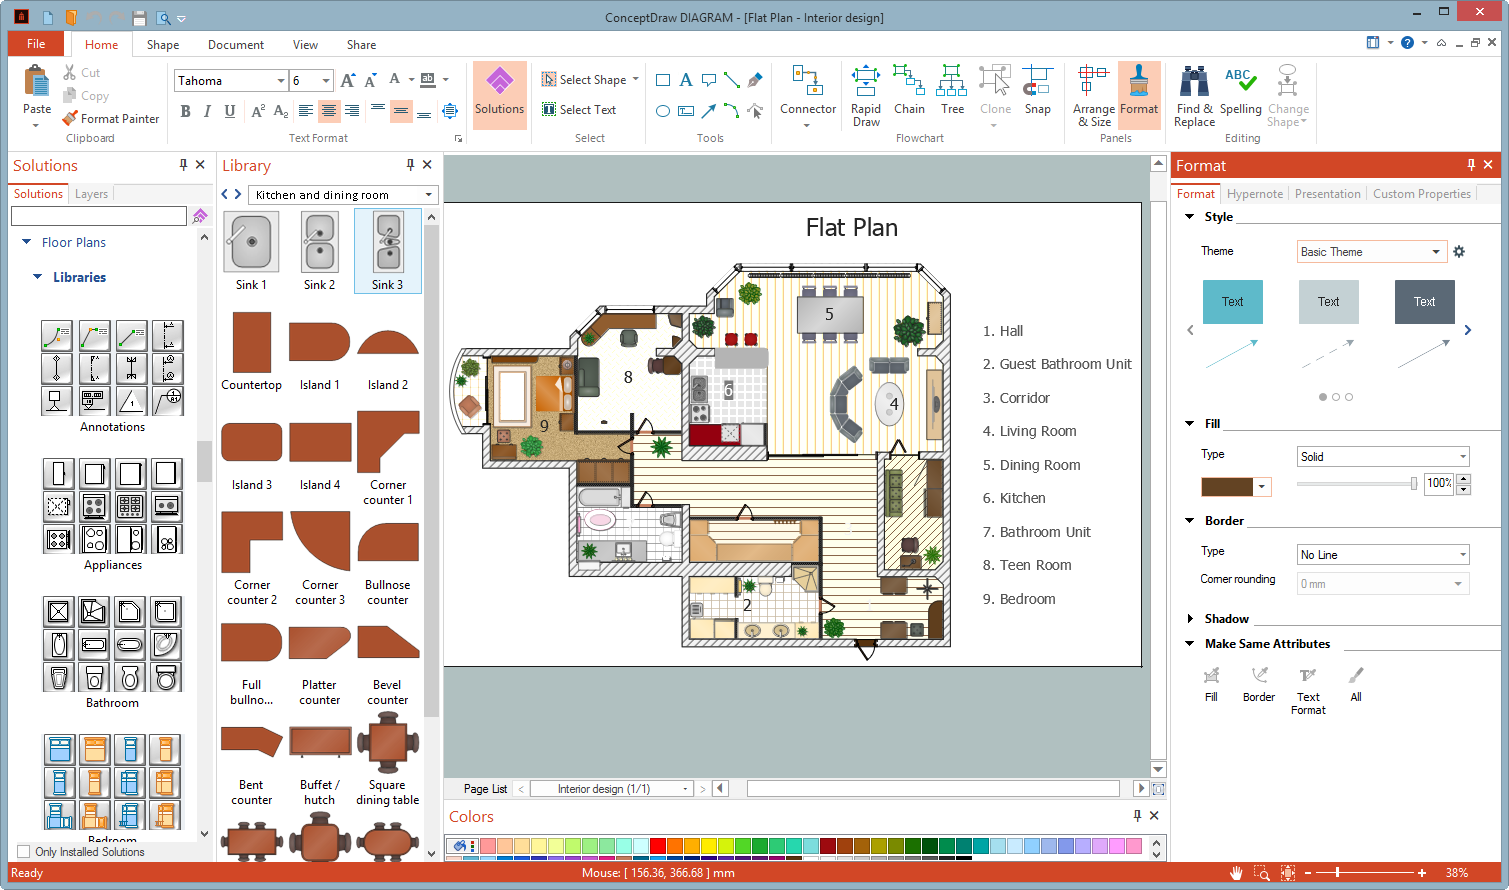Toggle the Solutions panel button in ribbon
The width and height of the screenshot is (1509, 890).
pyautogui.click(x=499, y=94)
